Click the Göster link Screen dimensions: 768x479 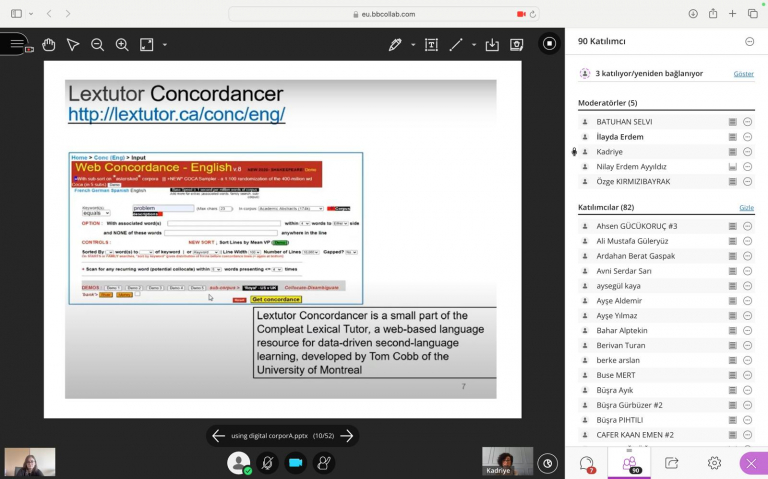point(744,73)
